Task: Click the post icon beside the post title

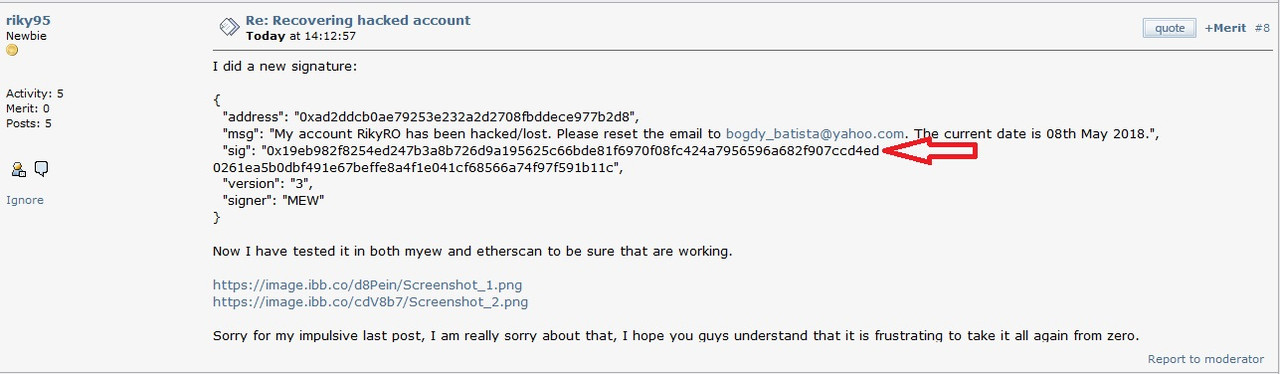Action: [228, 27]
